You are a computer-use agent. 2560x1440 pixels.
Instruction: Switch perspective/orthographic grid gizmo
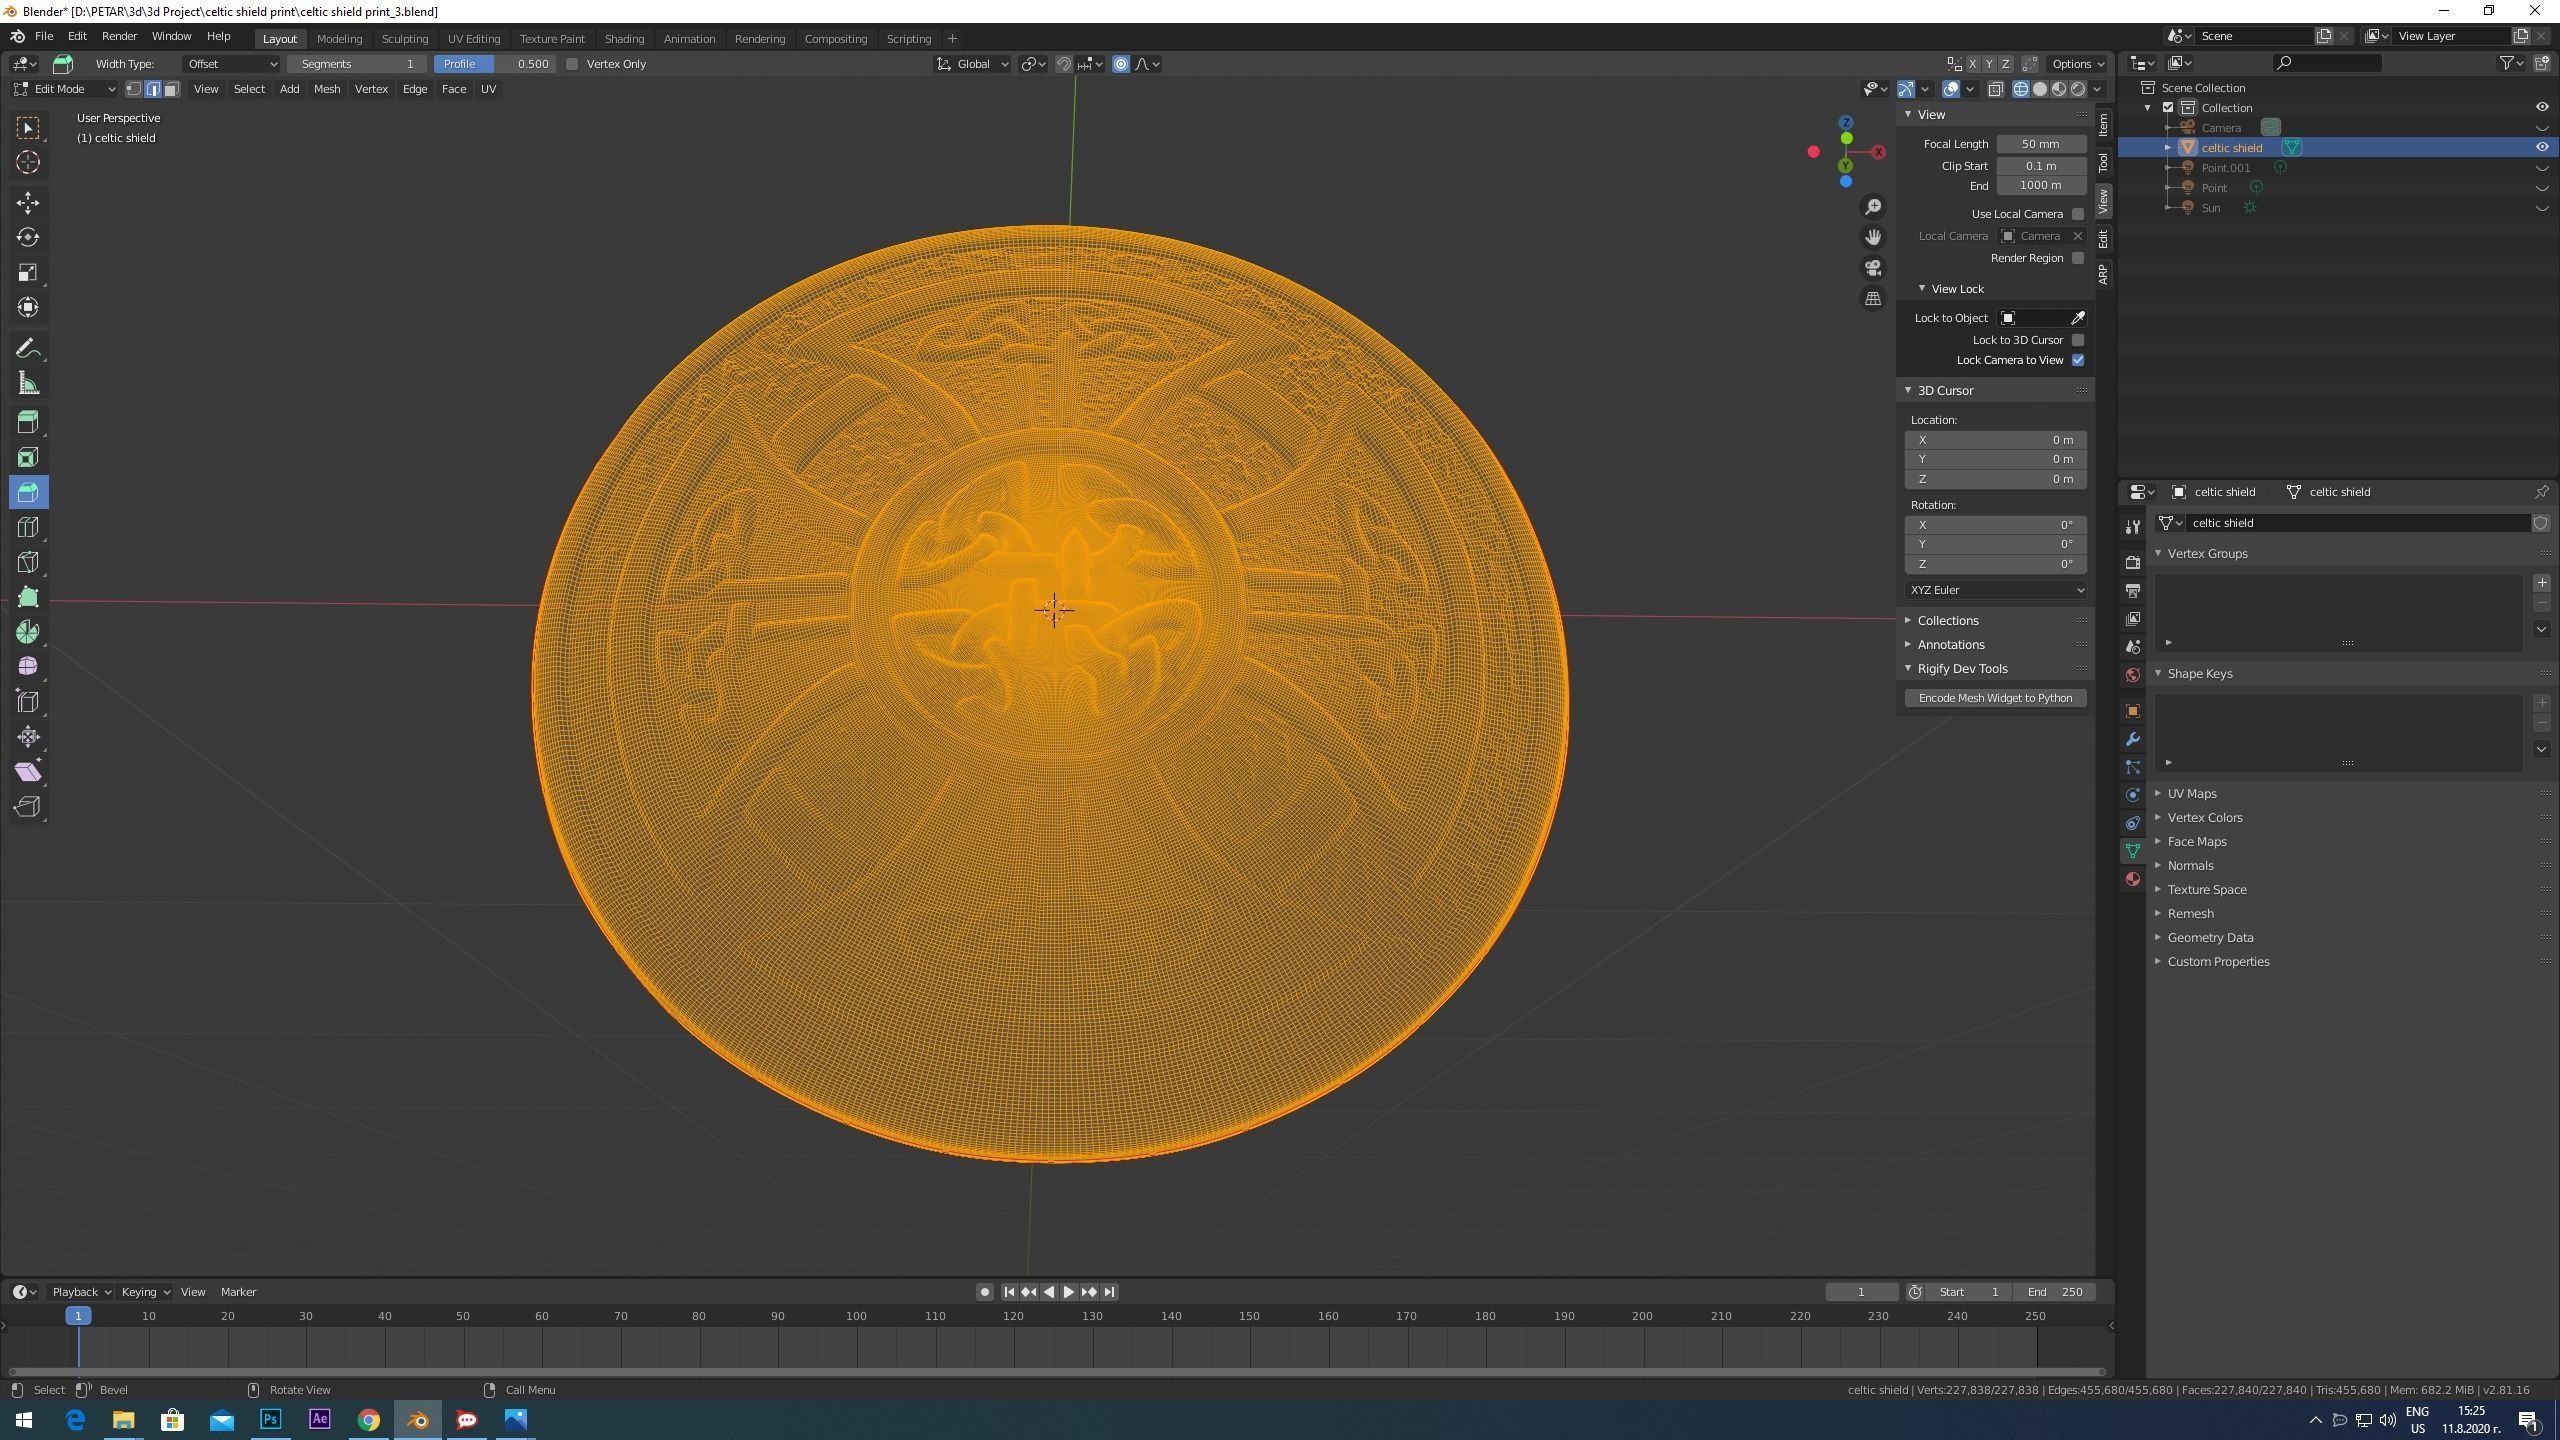pyautogui.click(x=1873, y=299)
